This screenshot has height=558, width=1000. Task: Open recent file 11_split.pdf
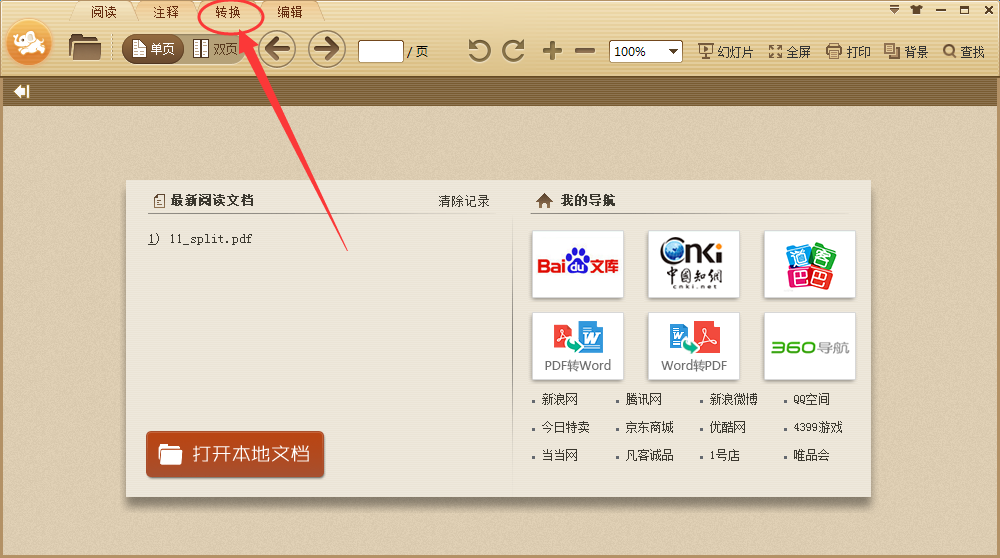click(210, 239)
